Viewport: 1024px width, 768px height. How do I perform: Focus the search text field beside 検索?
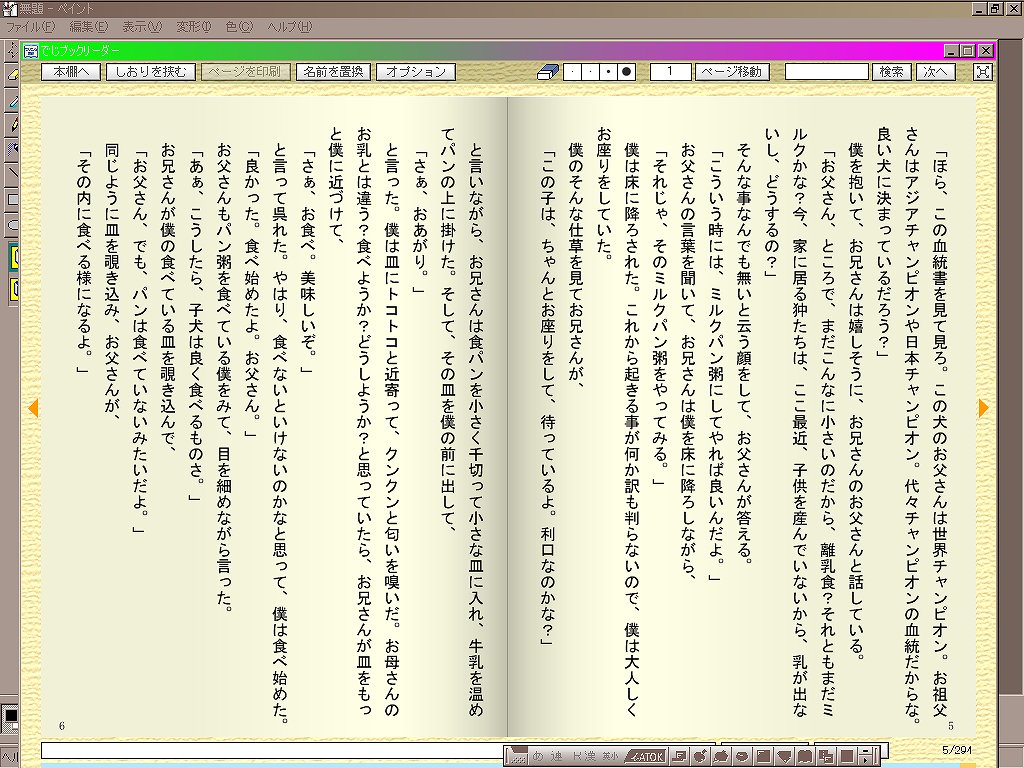tap(827, 72)
